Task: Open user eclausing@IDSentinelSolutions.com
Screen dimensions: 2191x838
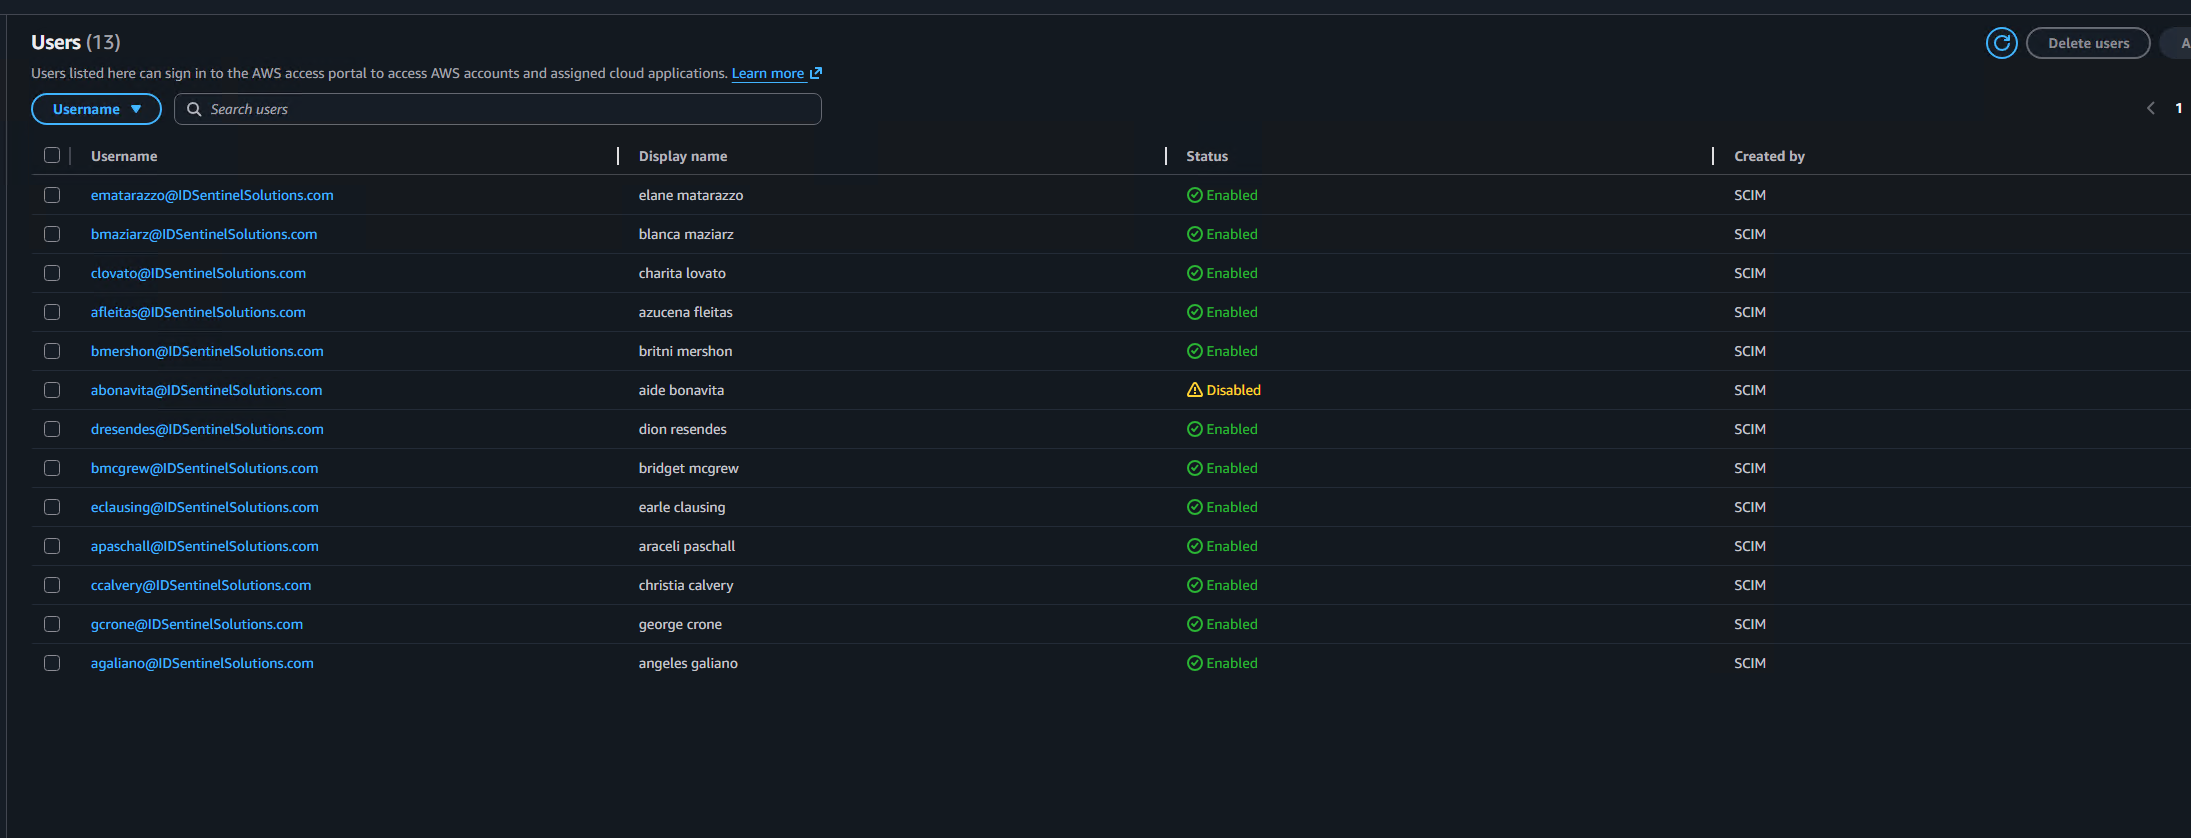Action: pos(205,507)
